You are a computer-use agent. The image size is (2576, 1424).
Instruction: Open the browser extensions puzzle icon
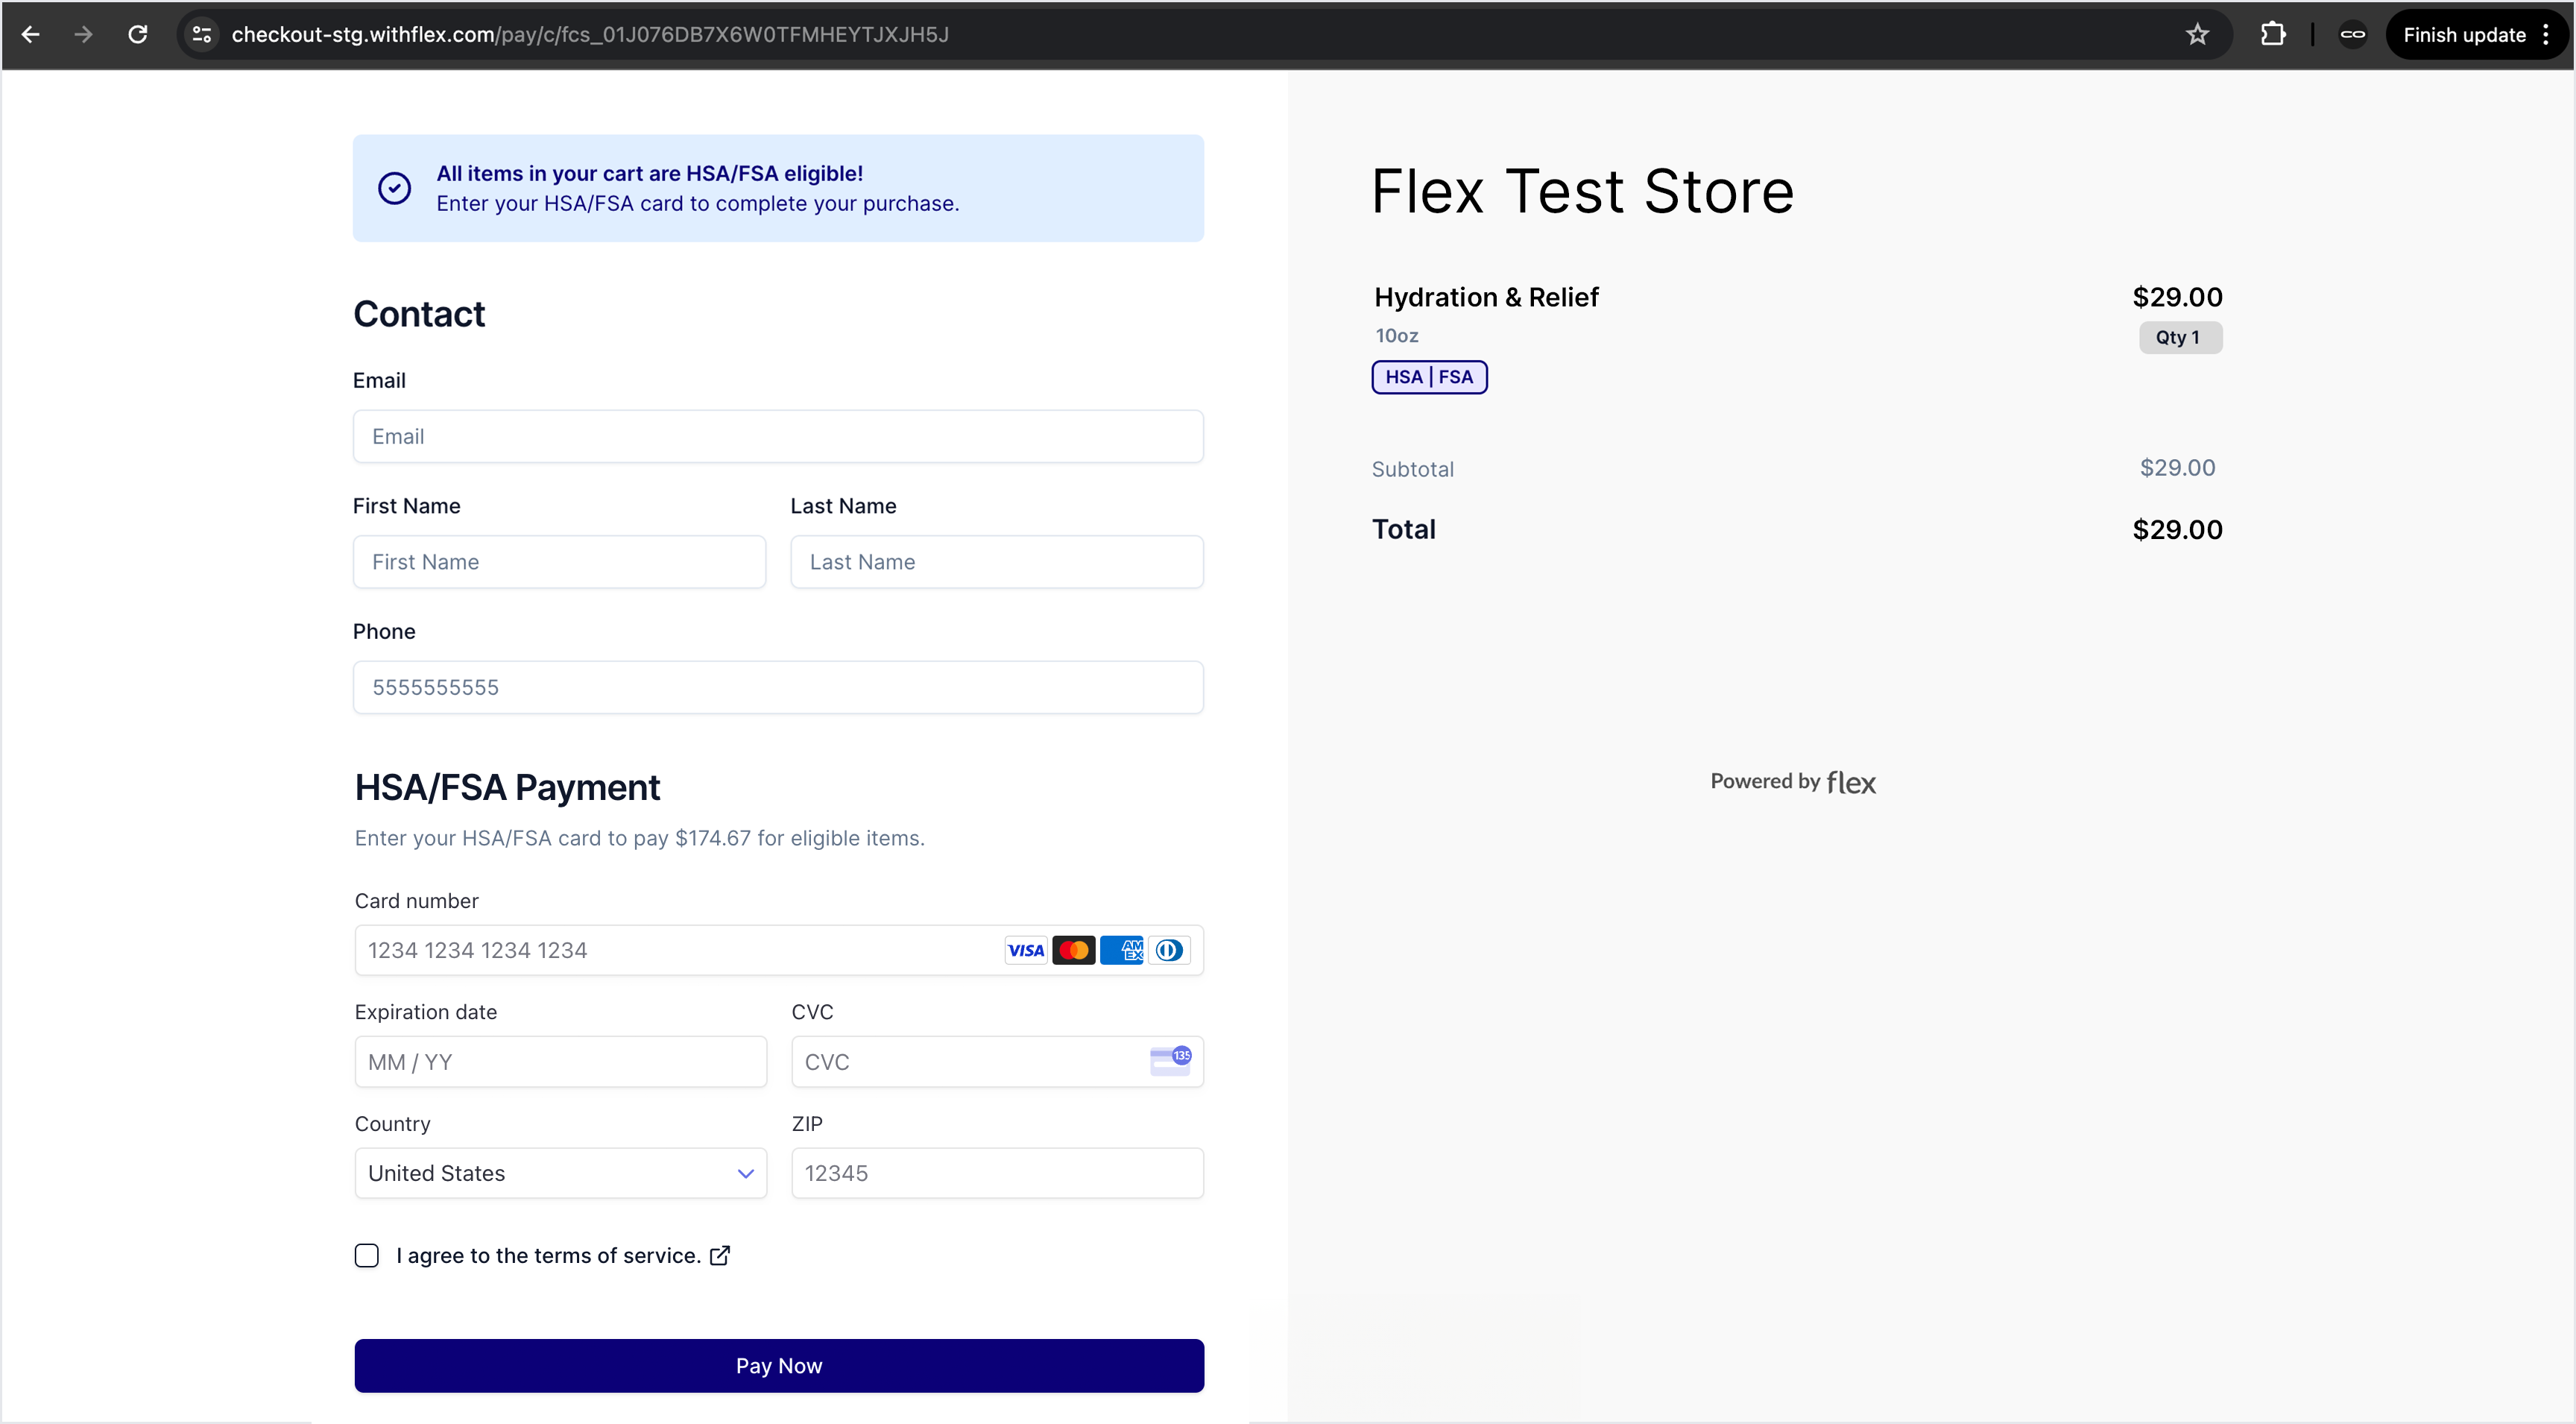coord(2272,35)
